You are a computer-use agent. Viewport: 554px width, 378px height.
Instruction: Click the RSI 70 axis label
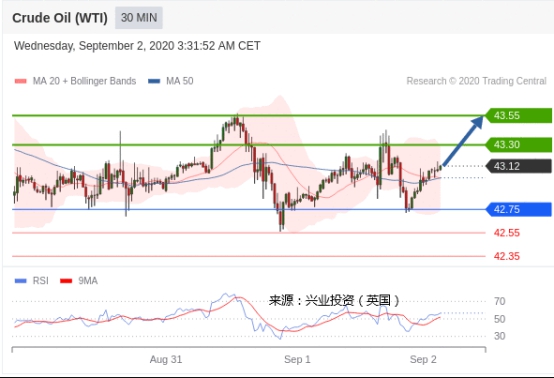pyautogui.click(x=500, y=301)
